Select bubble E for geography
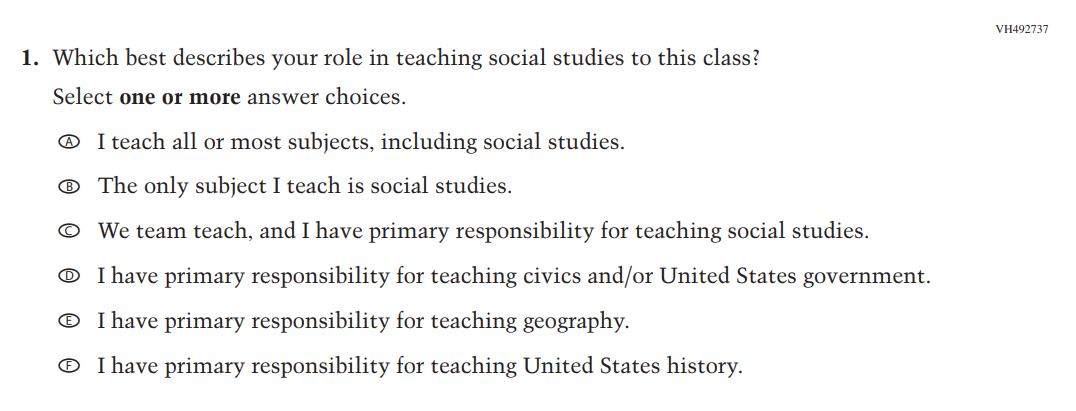Image resolution: width=1076 pixels, height=411 pixels. click(69, 322)
